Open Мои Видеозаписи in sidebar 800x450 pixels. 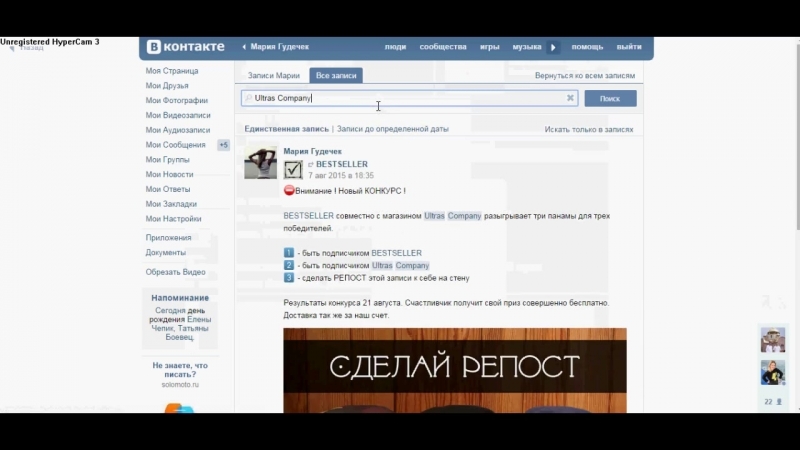tap(178, 115)
